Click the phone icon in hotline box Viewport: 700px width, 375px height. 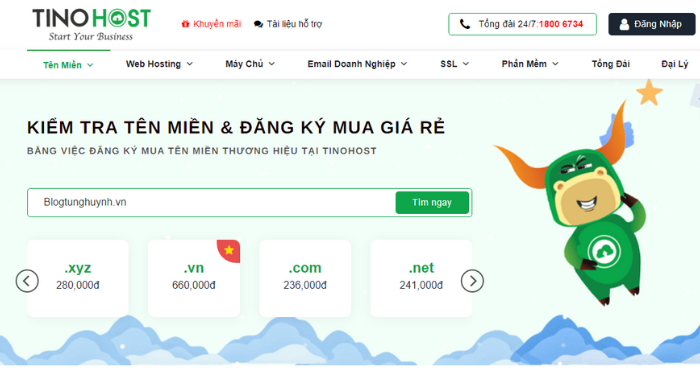click(465, 24)
